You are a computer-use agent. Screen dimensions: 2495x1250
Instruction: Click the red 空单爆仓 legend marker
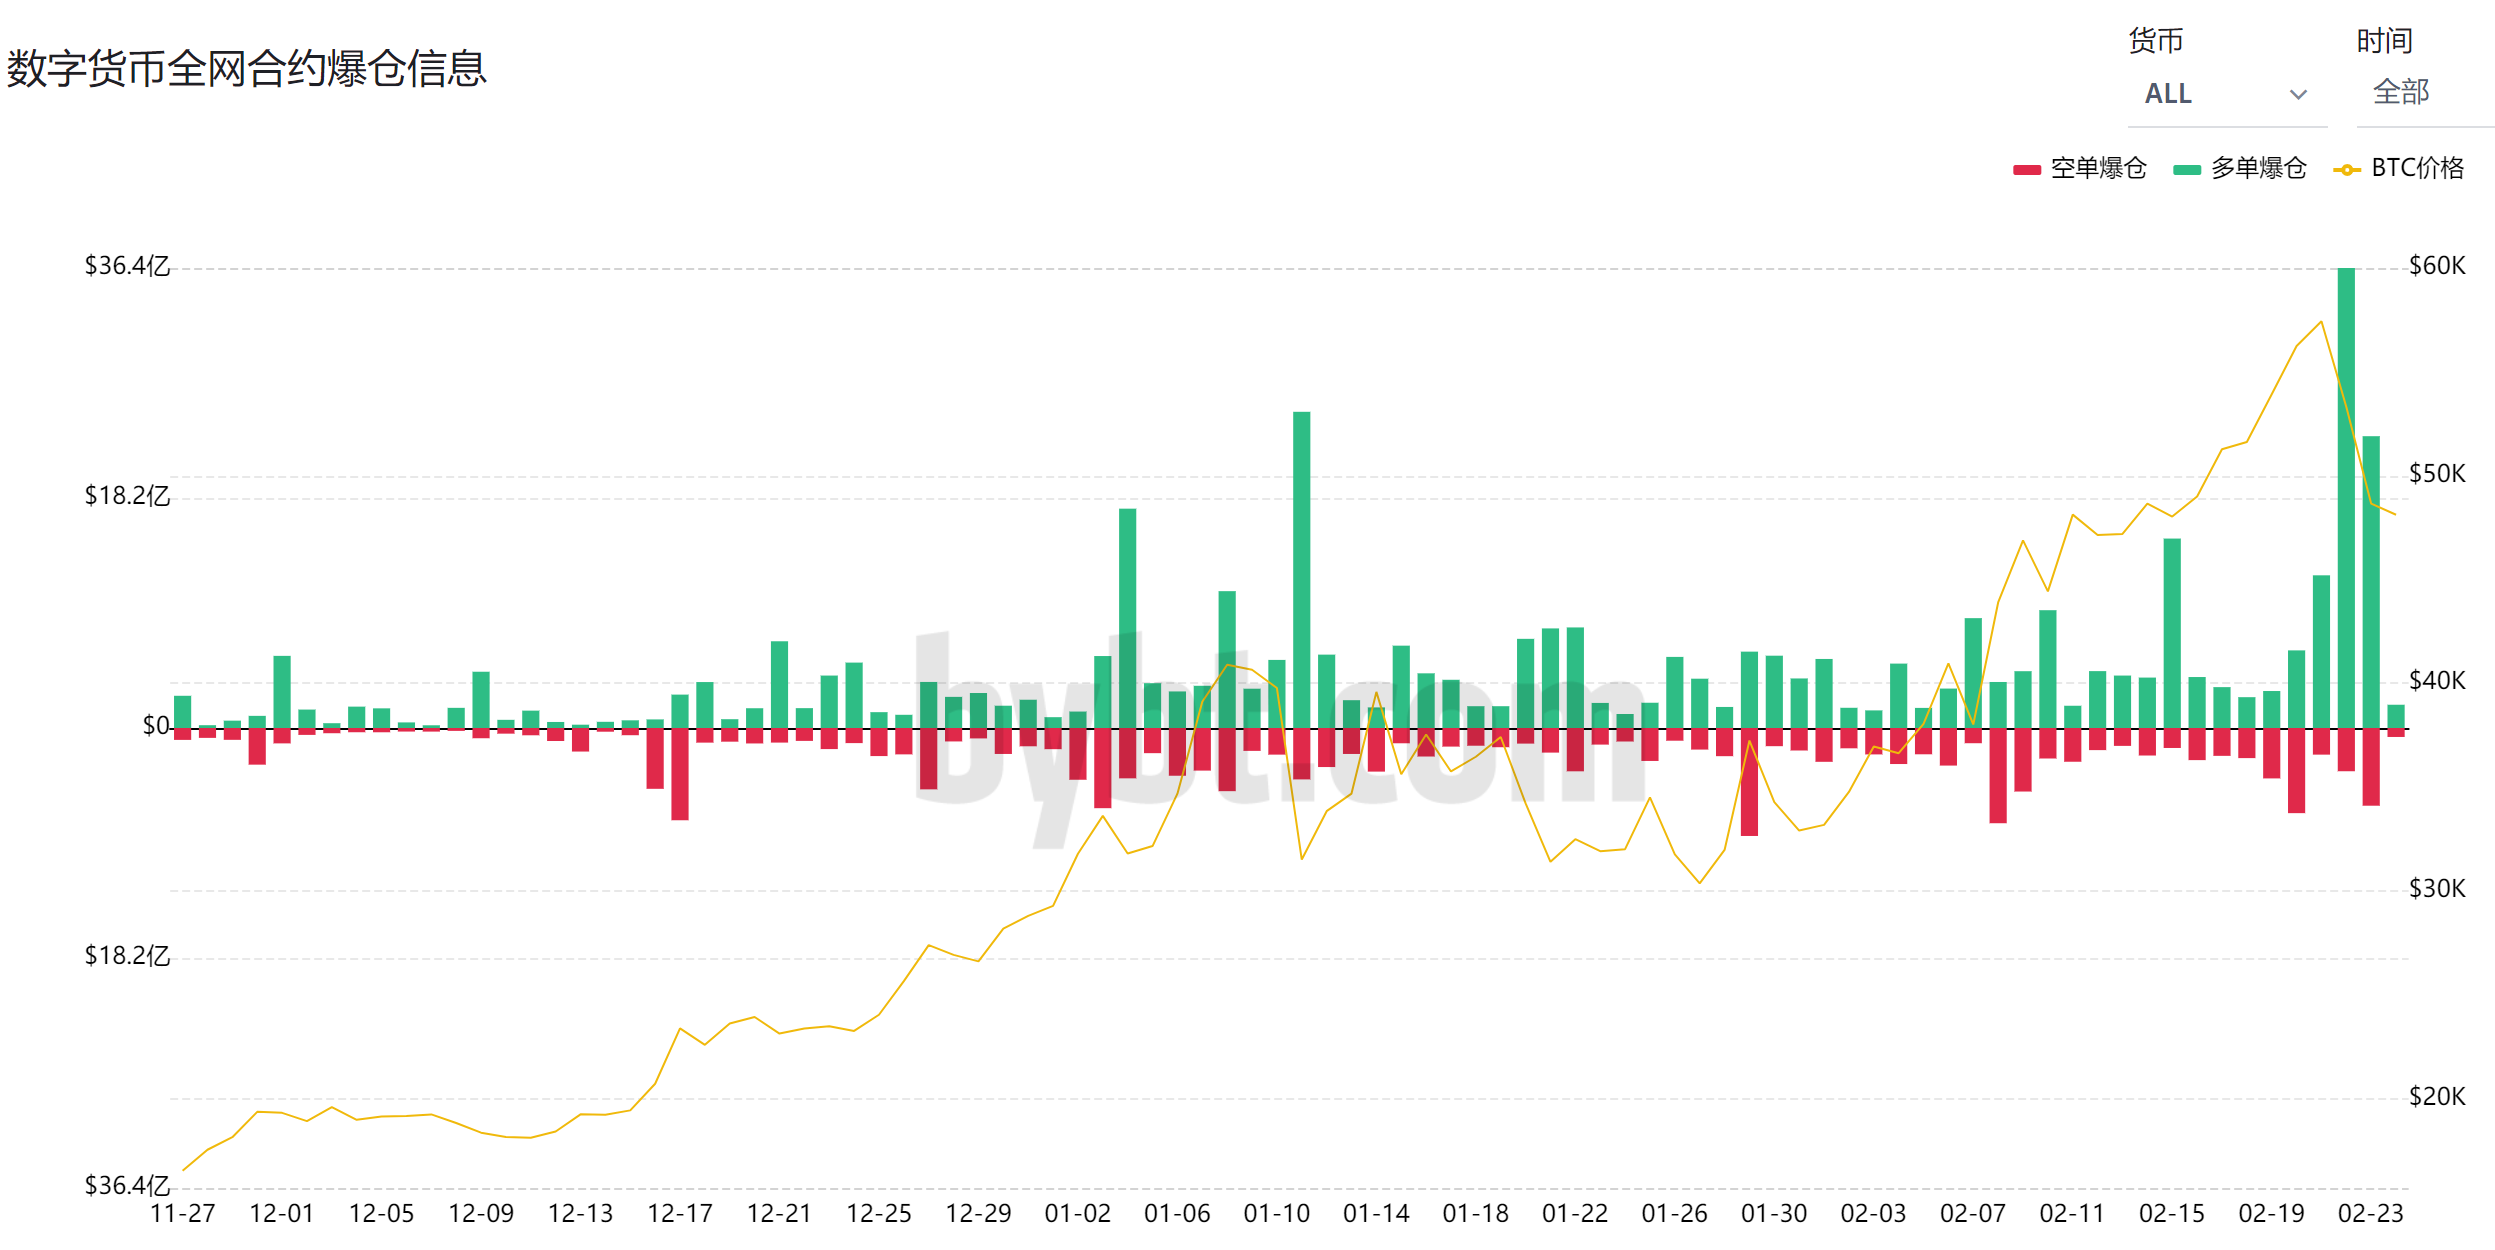tap(2026, 170)
